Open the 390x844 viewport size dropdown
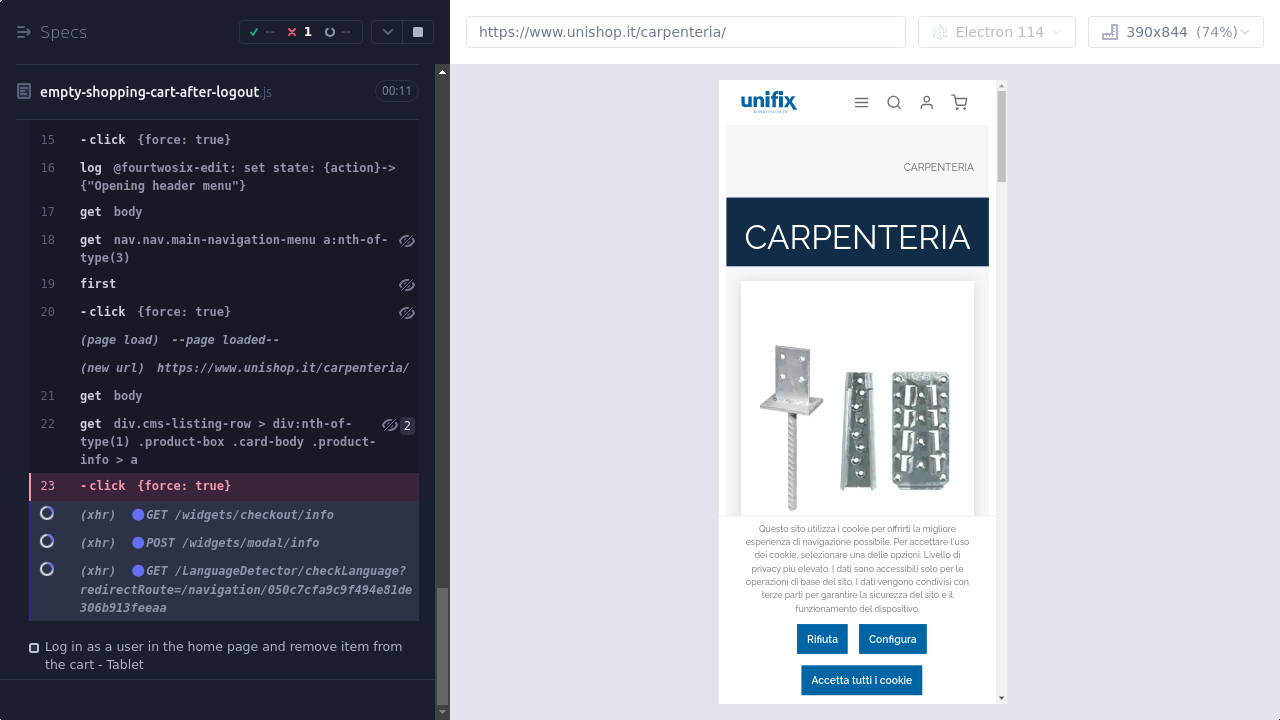1280x720 pixels. 1175,32
